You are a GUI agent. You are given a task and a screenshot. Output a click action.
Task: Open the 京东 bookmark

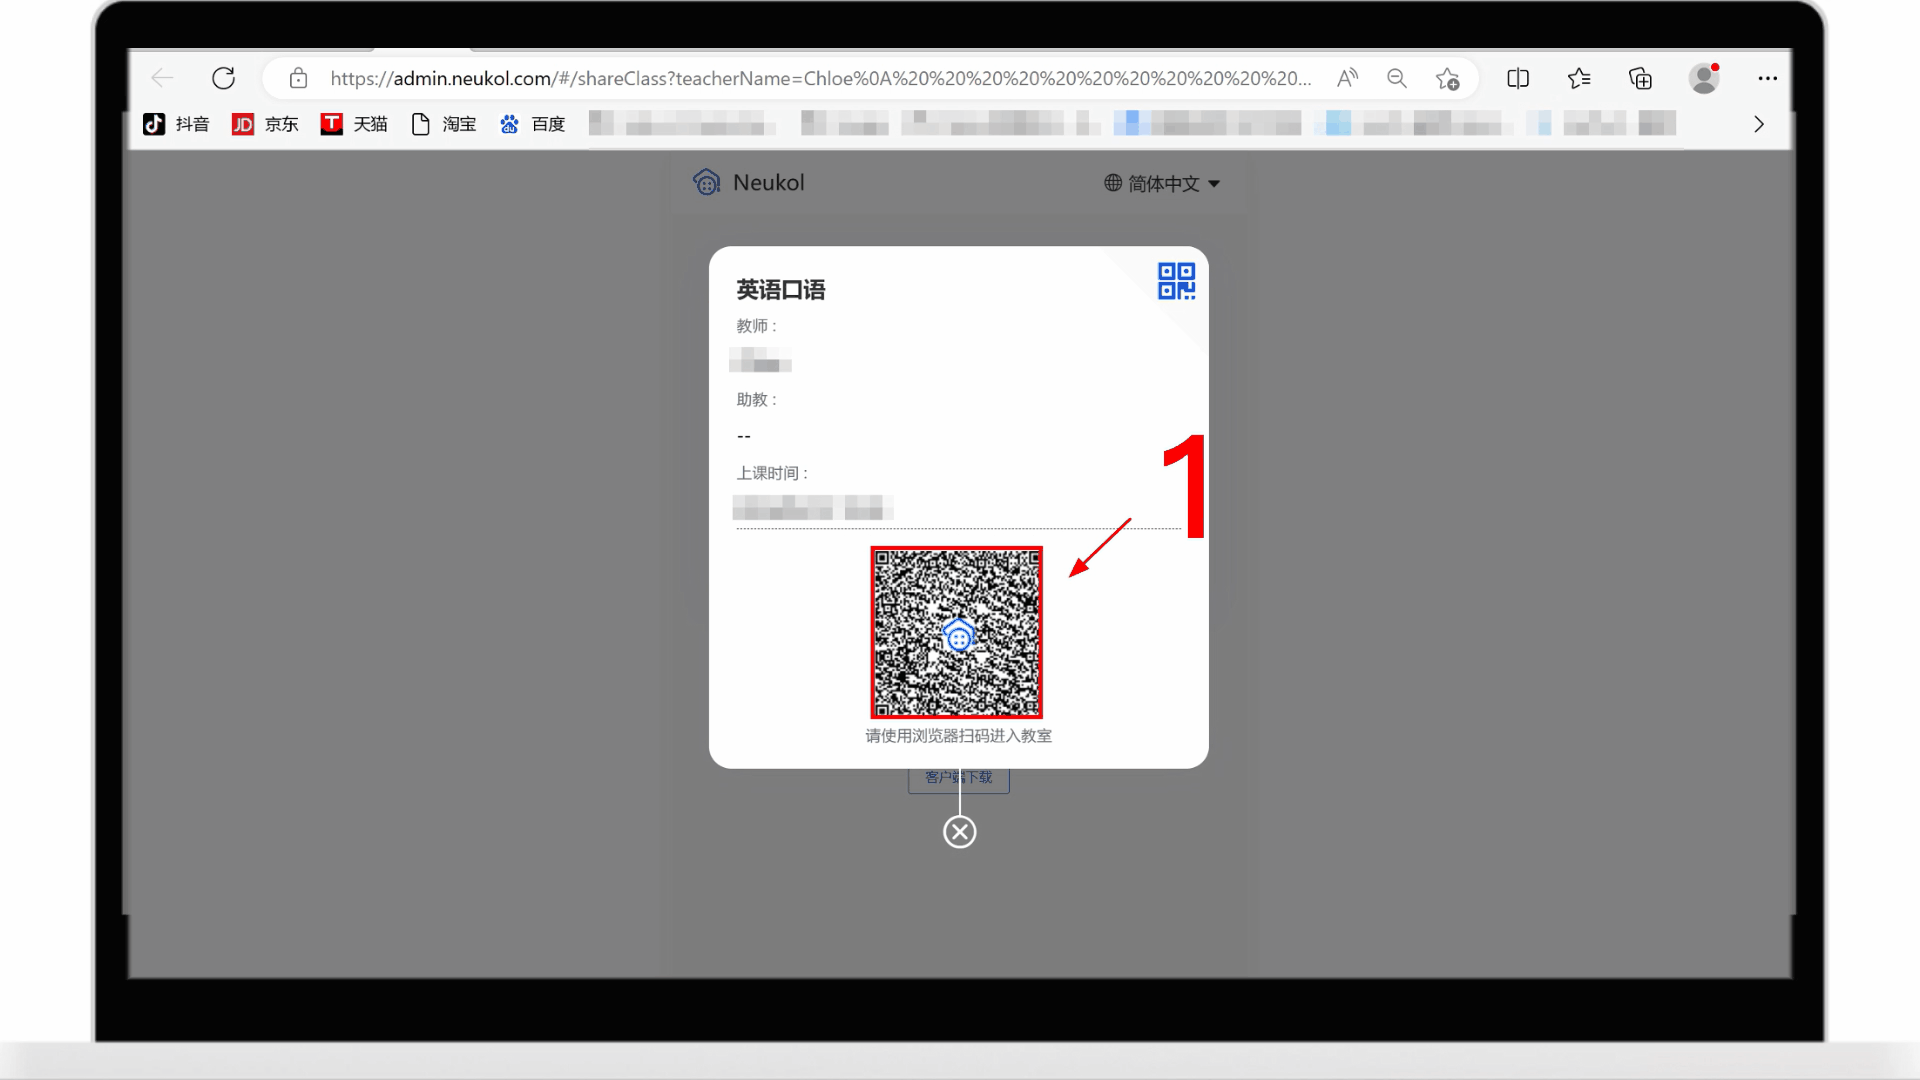click(265, 124)
